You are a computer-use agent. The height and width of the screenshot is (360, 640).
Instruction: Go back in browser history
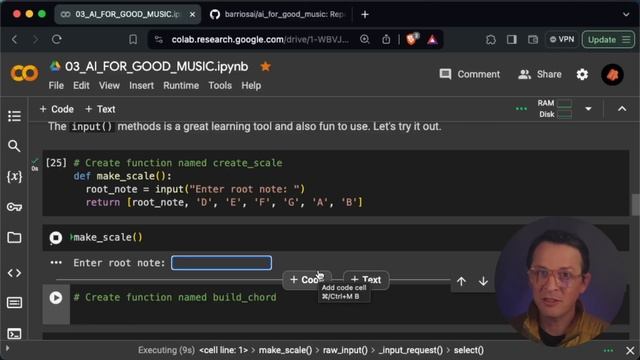pyautogui.click(x=15, y=39)
